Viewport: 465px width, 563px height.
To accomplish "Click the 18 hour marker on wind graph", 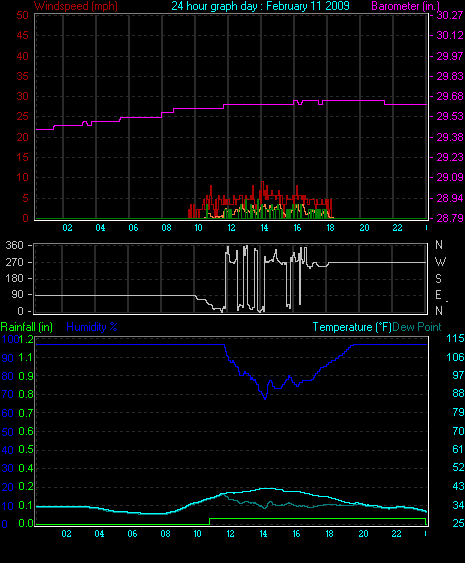I will (330, 228).
